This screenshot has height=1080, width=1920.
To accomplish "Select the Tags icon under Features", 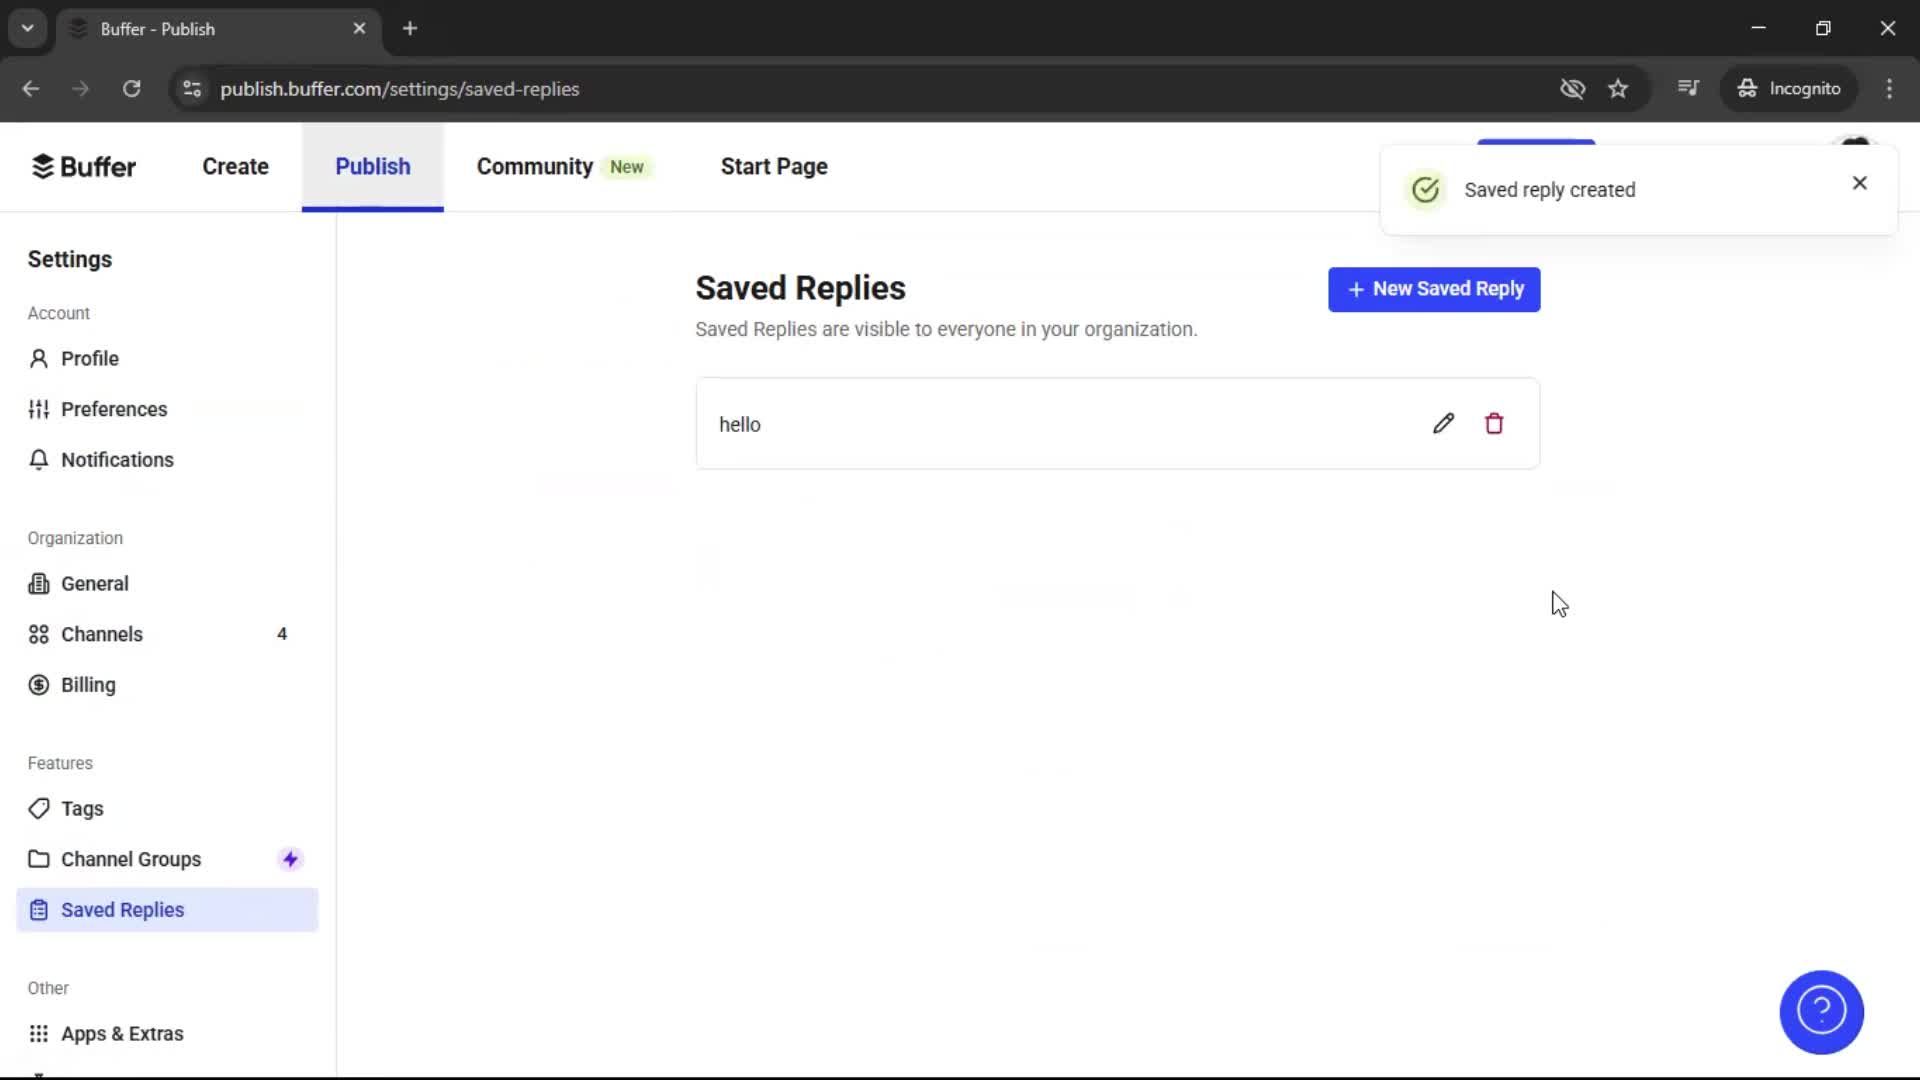I will pos(38,808).
